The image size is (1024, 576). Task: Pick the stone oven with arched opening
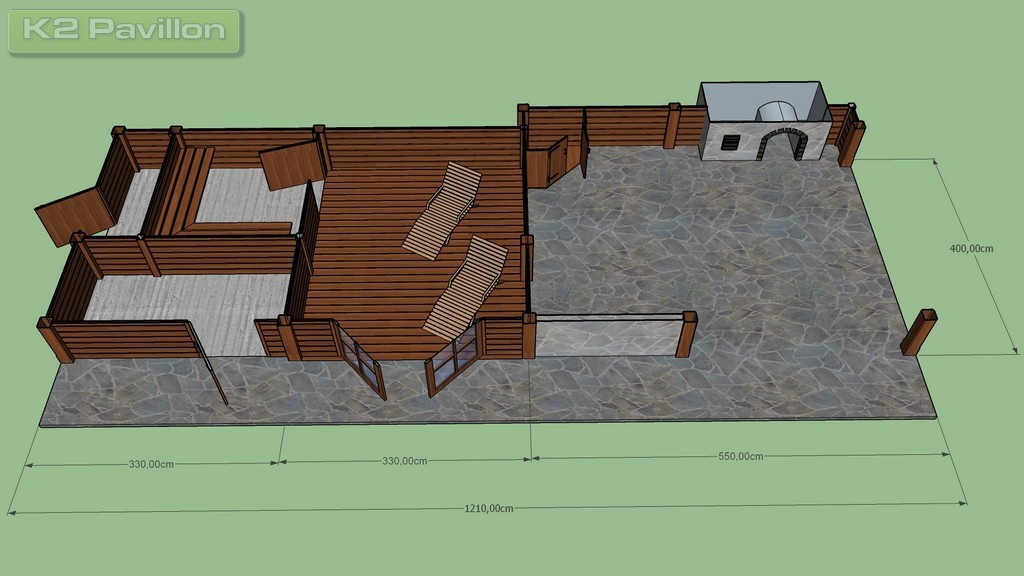pos(764,121)
